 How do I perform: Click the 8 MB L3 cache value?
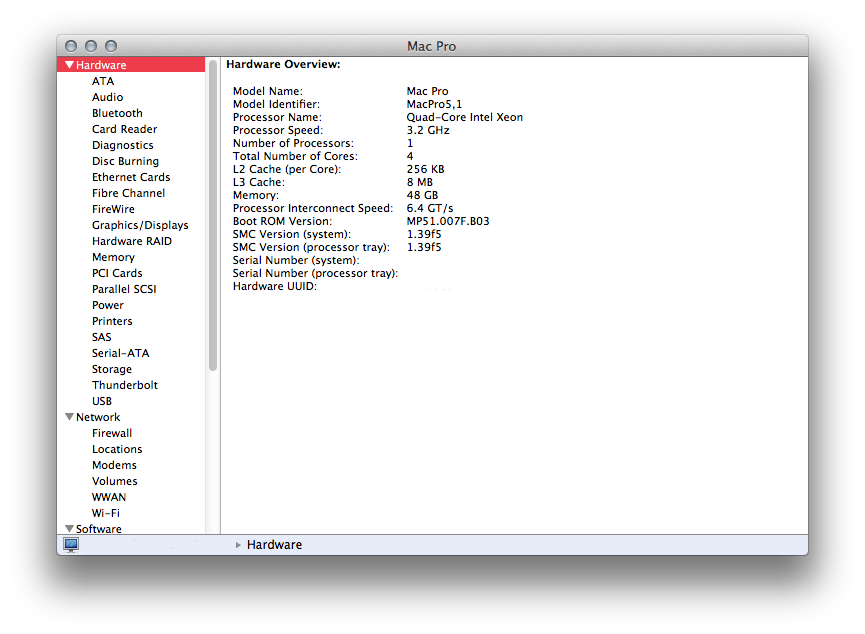[x=420, y=182]
